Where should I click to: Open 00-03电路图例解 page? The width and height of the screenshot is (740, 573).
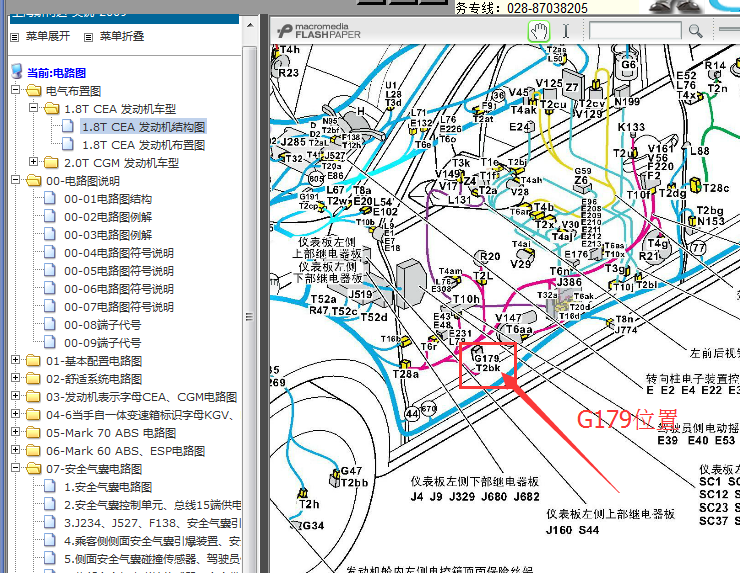(108, 235)
